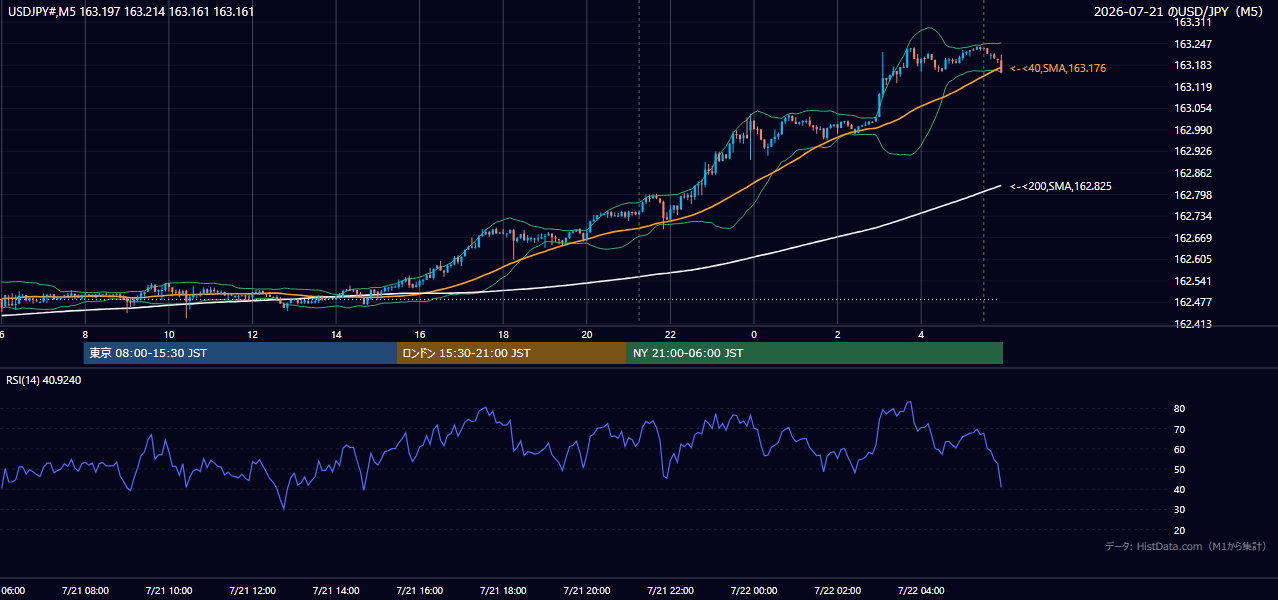Image resolution: width=1278 pixels, height=600 pixels.
Task: Click hour label 10 on price chart axis
Action: pos(169,334)
